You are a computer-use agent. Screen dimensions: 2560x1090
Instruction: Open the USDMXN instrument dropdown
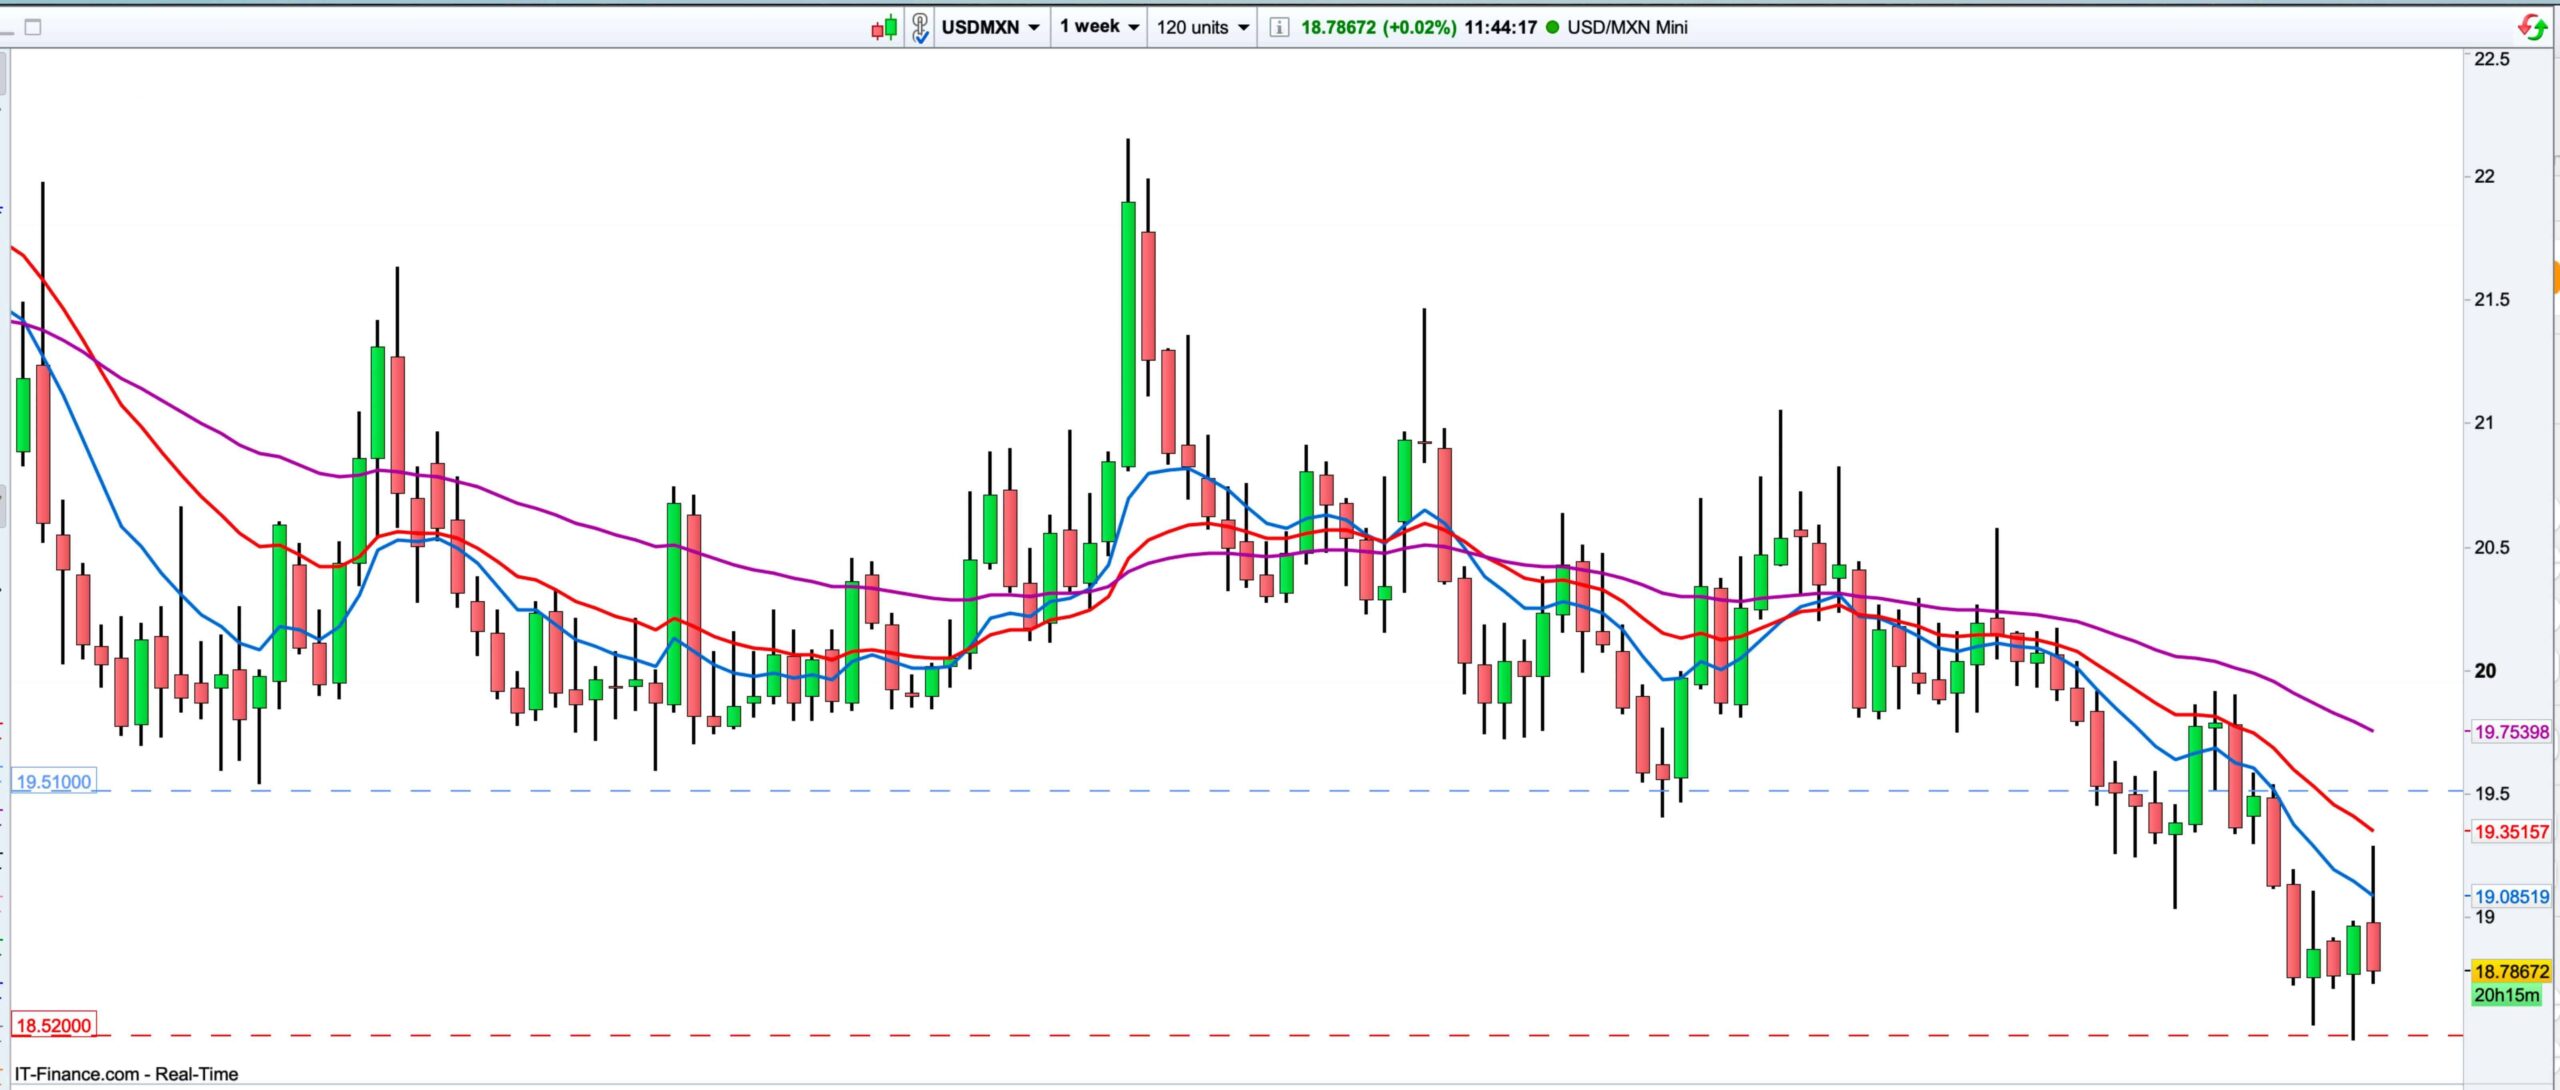990,28
